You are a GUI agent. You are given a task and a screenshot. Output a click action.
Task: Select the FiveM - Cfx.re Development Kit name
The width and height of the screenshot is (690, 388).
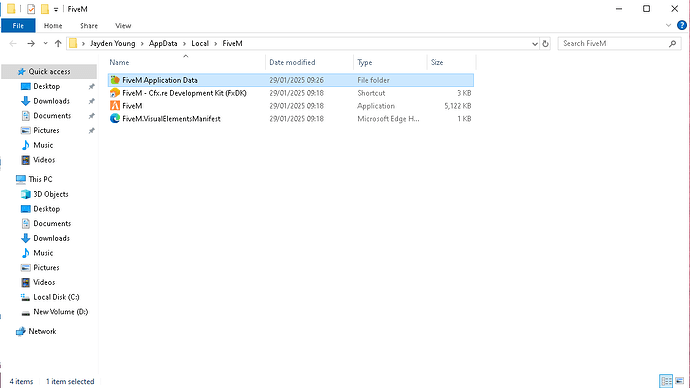pyautogui.click(x=184, y=93)
